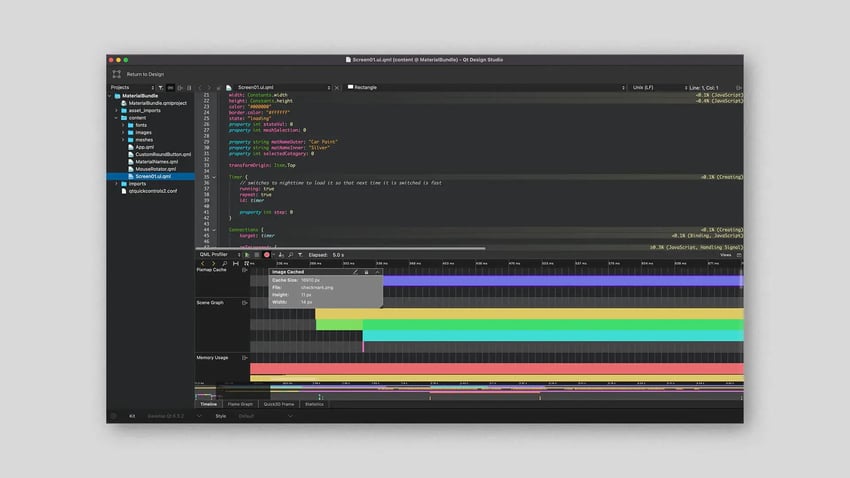Fold the Timer block at line 35
Viewport: 850px width, 478px height.
[214, 177]
